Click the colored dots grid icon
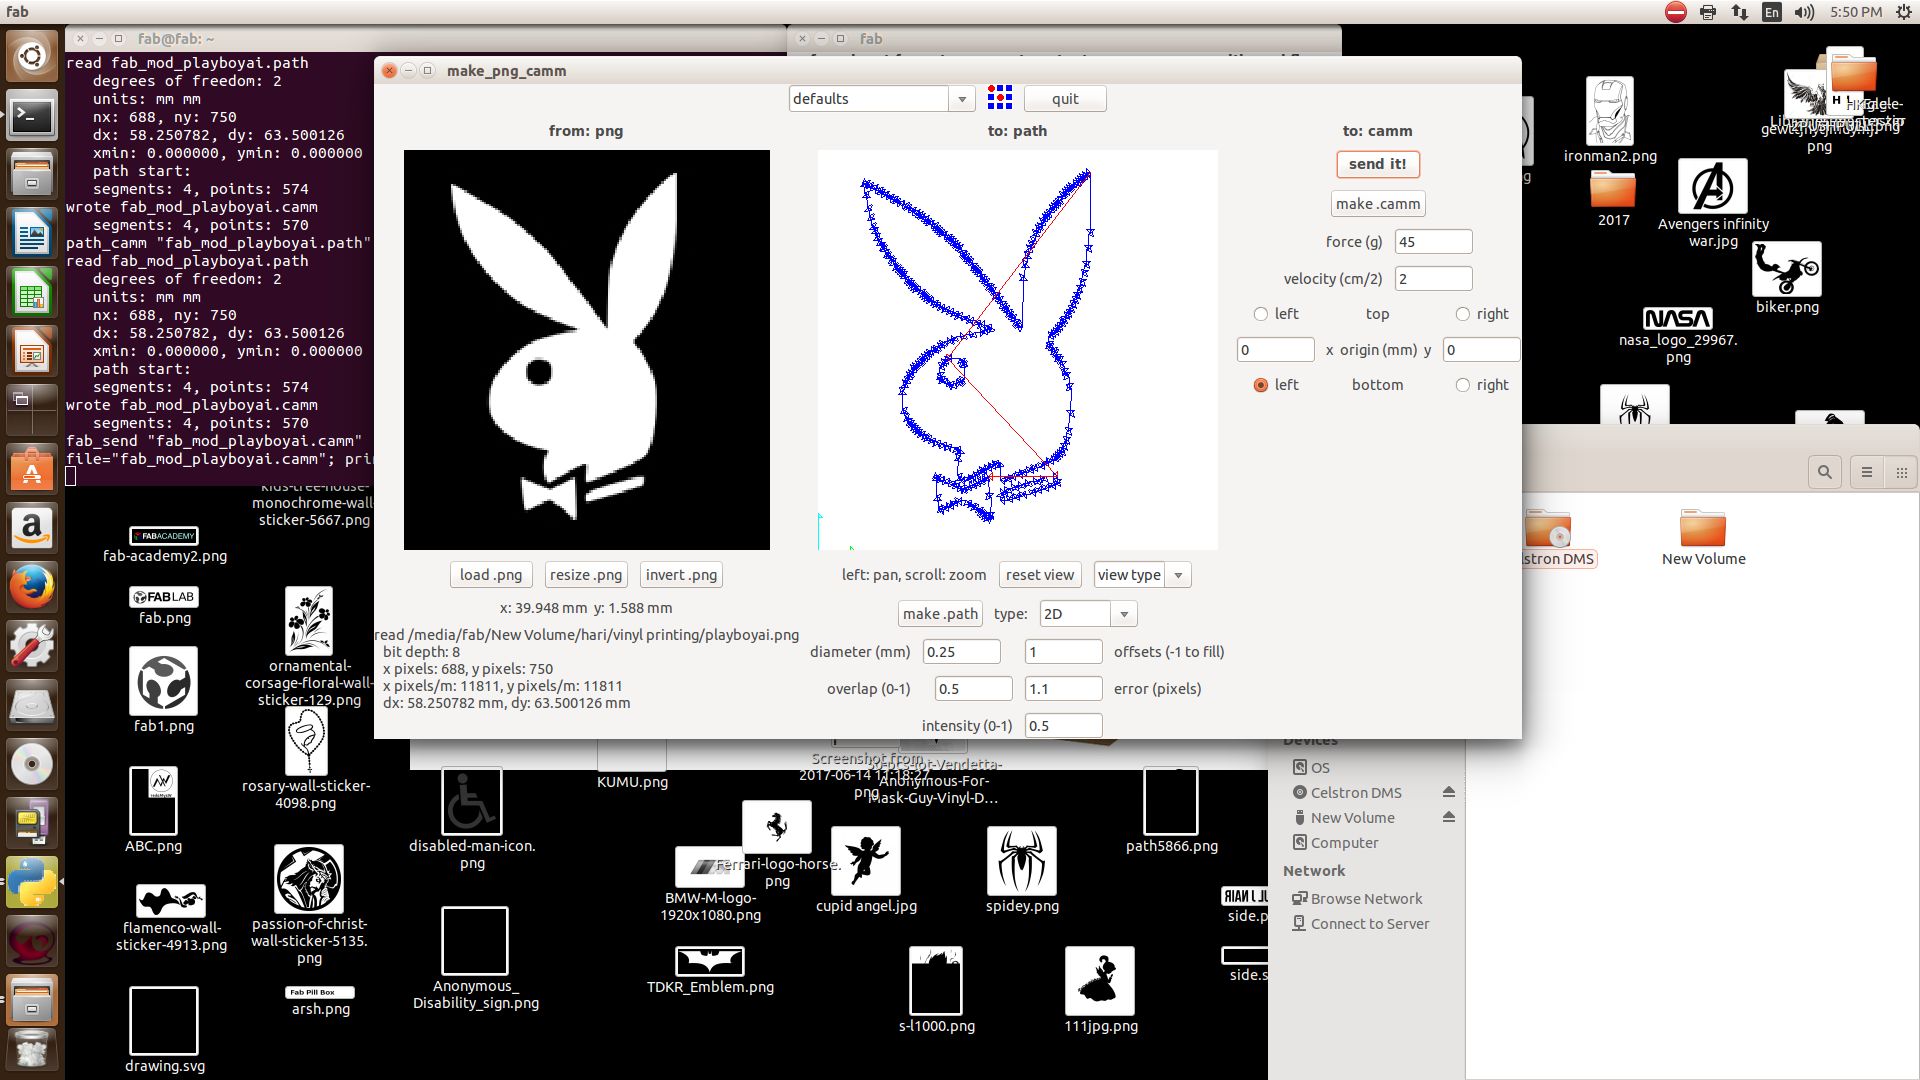The height and width of the screenshot is (1080, 1920). pyautogui.click(x=999, y=97)
